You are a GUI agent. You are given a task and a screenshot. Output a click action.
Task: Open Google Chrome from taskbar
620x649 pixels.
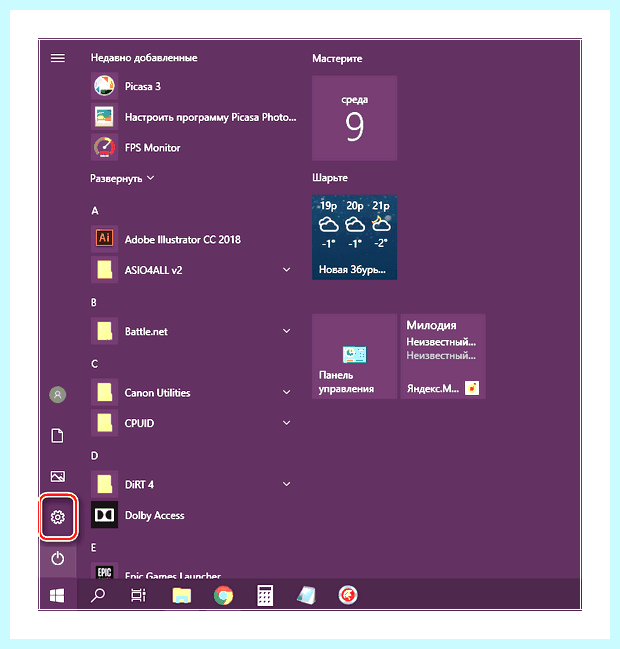[x=223, y=596]
